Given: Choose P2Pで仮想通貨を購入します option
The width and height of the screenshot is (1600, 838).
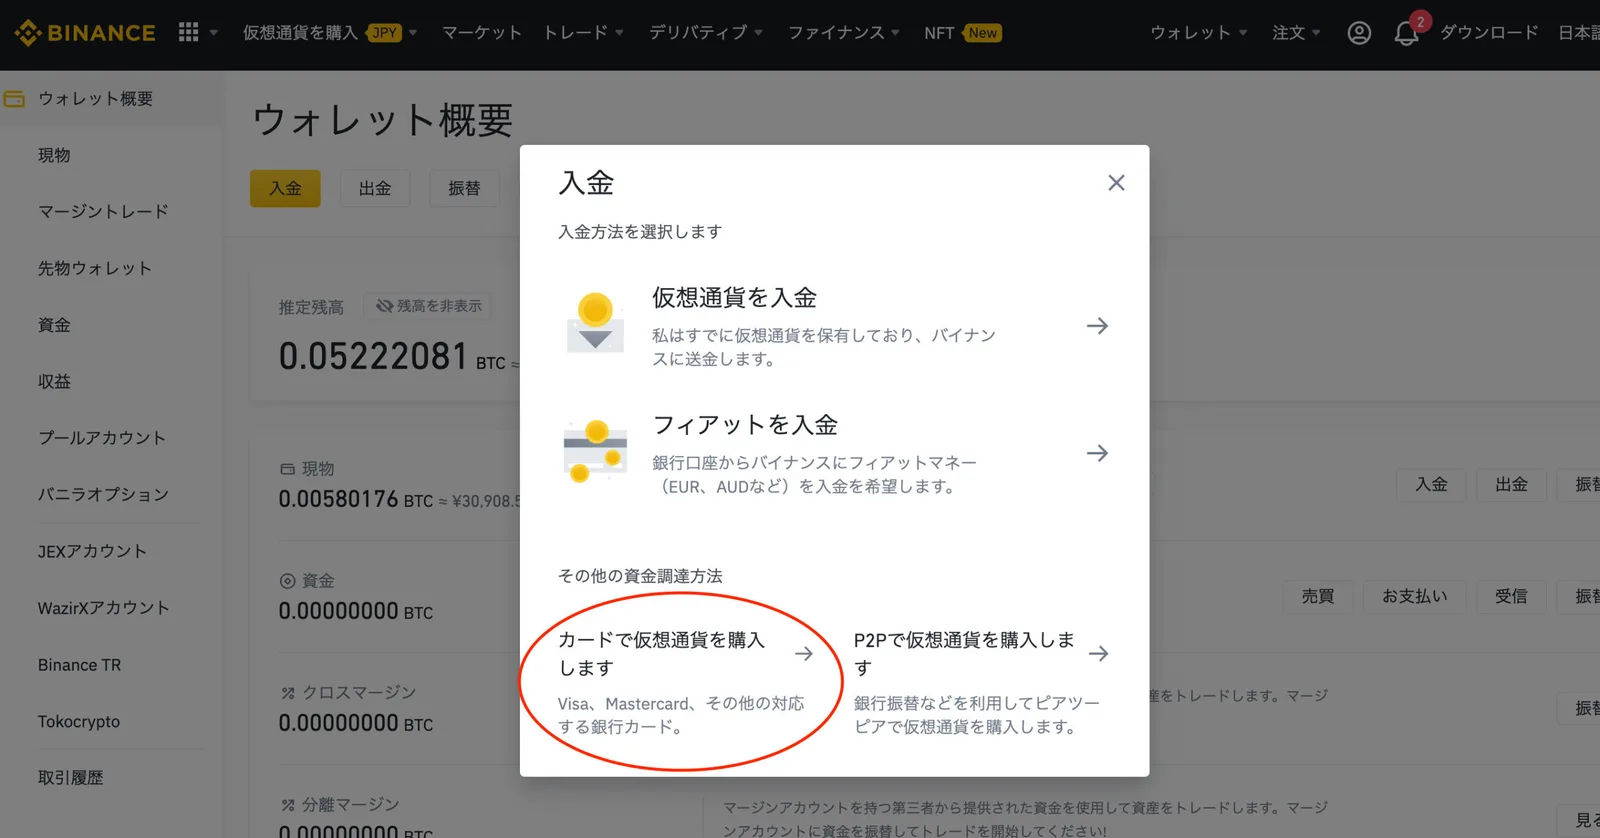Looking at the screenshot, I should [x=982, y=682].
